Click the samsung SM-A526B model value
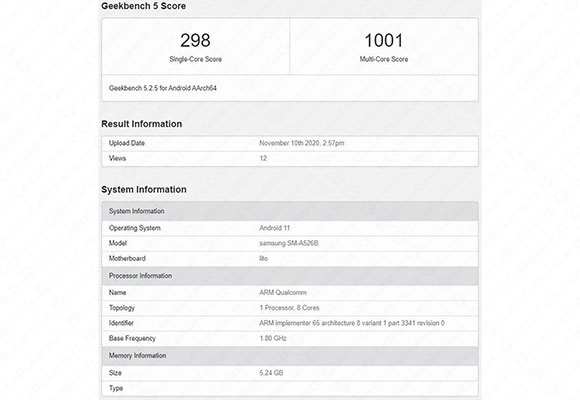 pyautogui.click(x=289, y=243)
